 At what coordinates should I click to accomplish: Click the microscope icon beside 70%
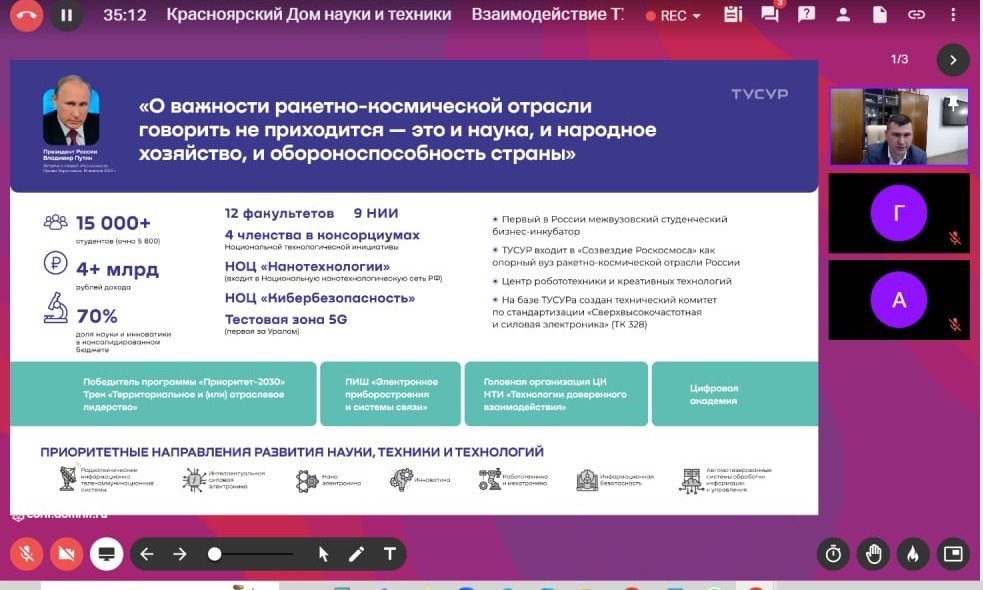coord(56,308)
